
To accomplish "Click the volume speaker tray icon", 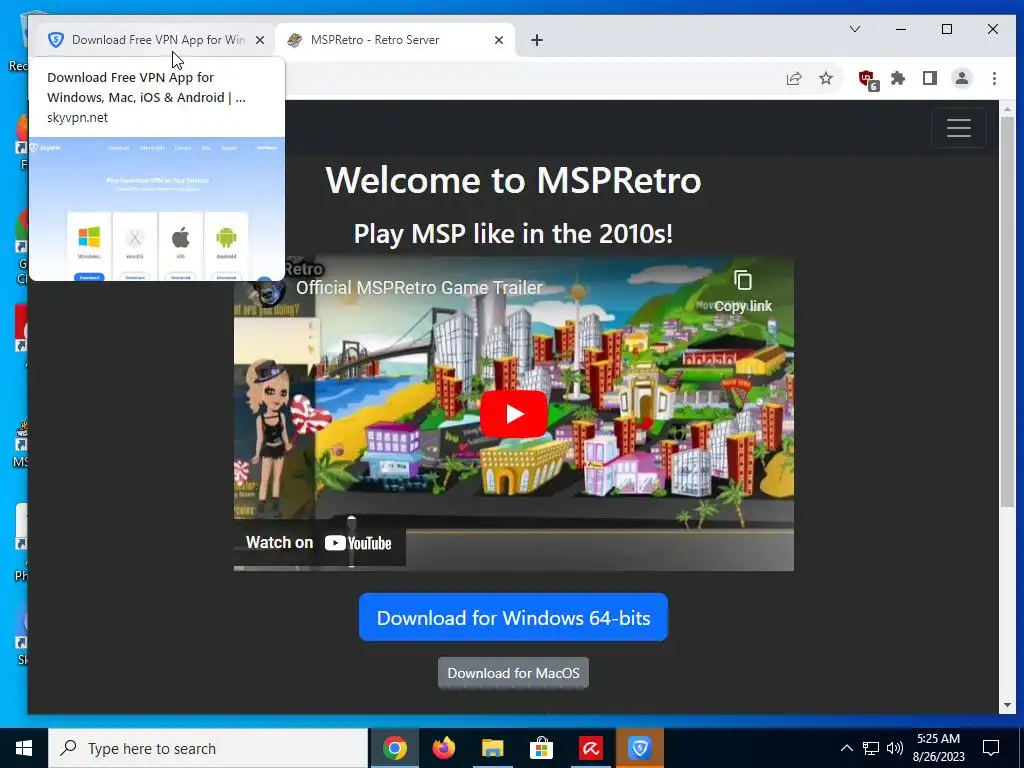I will coord(895,748).
